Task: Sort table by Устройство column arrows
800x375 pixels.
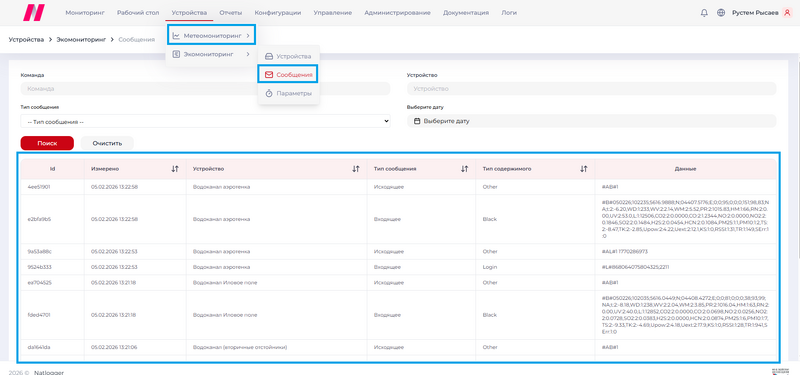Action: [x=356, y=169]
